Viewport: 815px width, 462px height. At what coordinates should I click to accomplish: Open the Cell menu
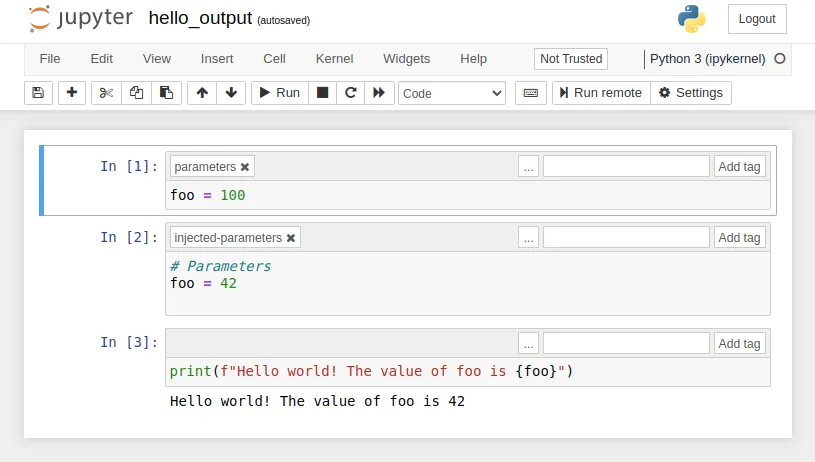274,59
